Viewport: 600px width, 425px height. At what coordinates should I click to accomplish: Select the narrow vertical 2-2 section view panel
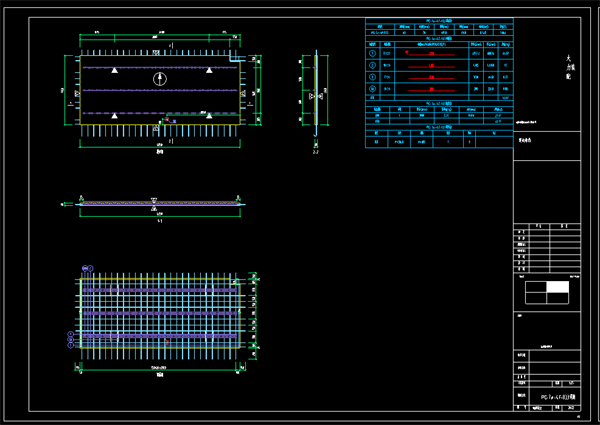[x=316, y=90]
